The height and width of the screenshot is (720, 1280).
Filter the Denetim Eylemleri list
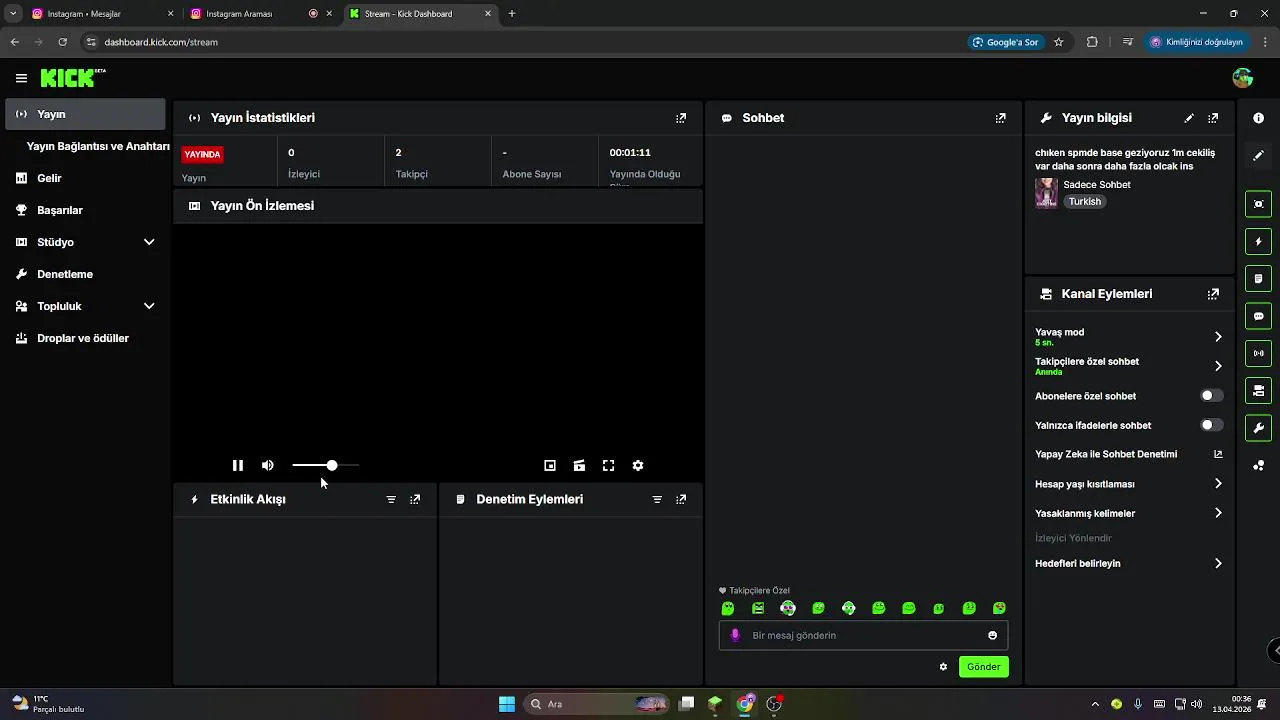pyautogui.click(x=657, y=499)
